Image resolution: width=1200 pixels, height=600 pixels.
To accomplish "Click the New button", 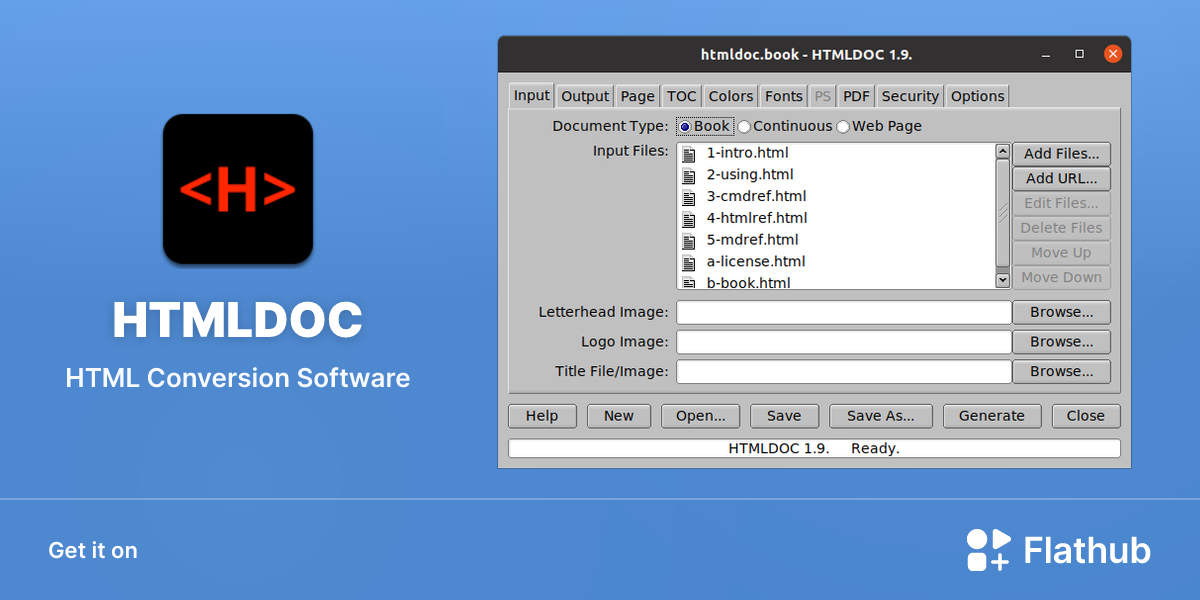I will tap(619, 416).
